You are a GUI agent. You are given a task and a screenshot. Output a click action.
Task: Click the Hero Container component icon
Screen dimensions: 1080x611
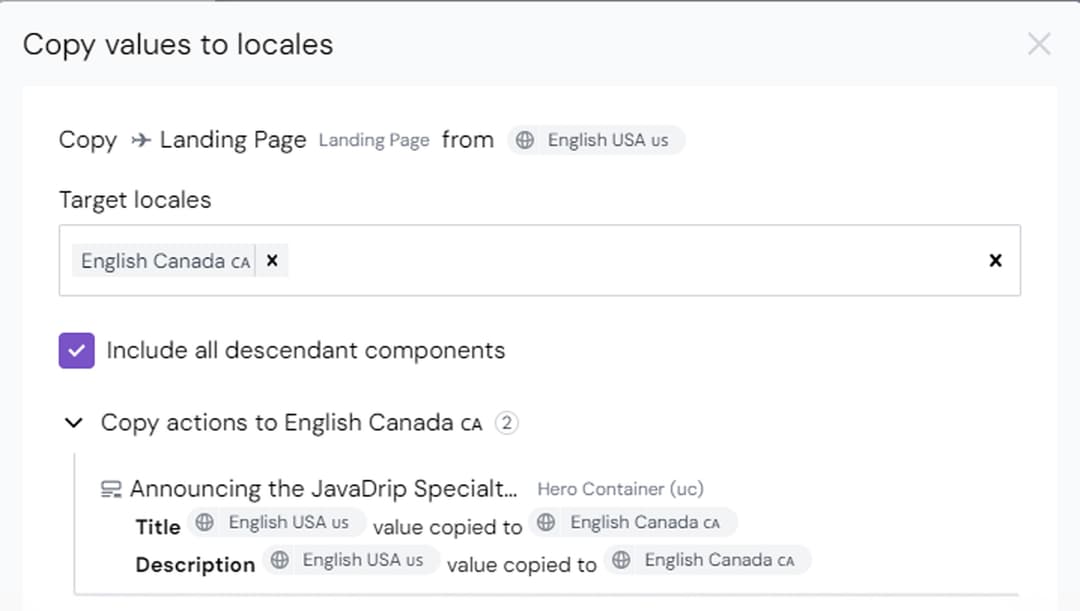[113, 489]
